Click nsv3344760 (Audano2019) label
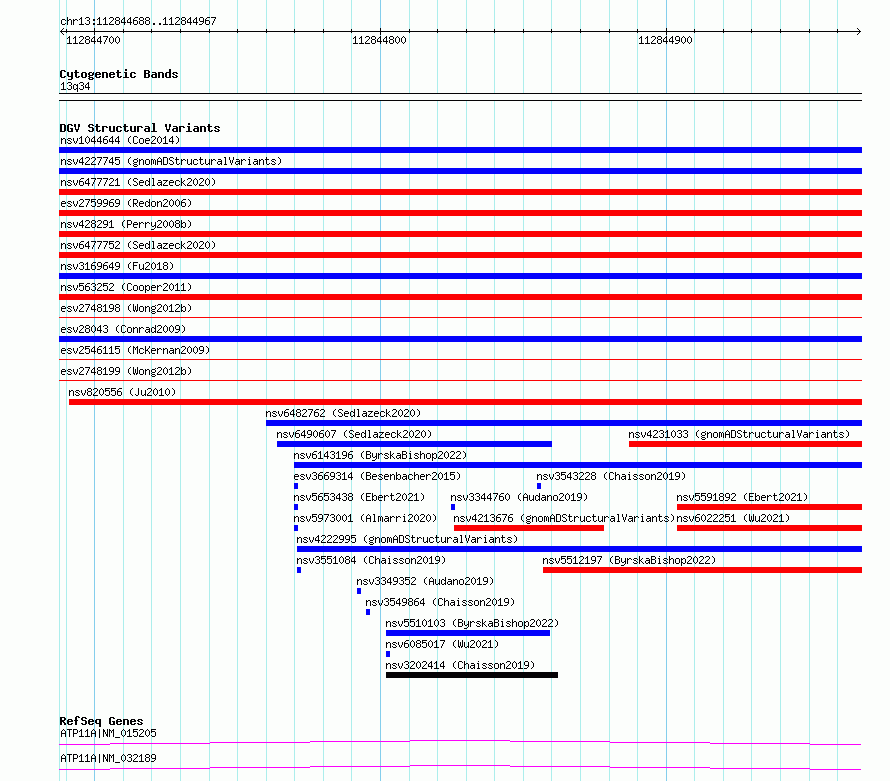The image size is (890, 781). (x=519, y=497)
